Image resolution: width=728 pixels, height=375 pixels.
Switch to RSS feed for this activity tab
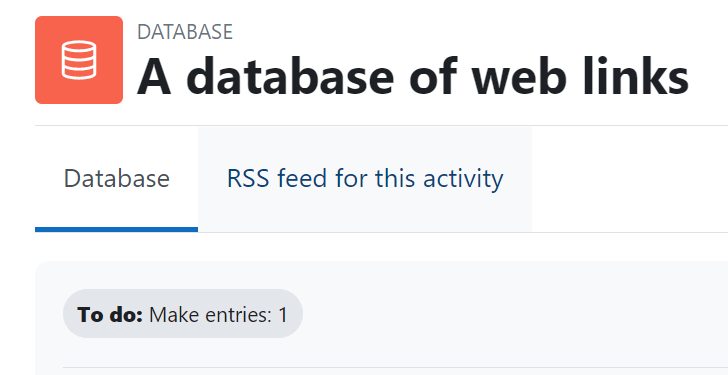point(365,179)
